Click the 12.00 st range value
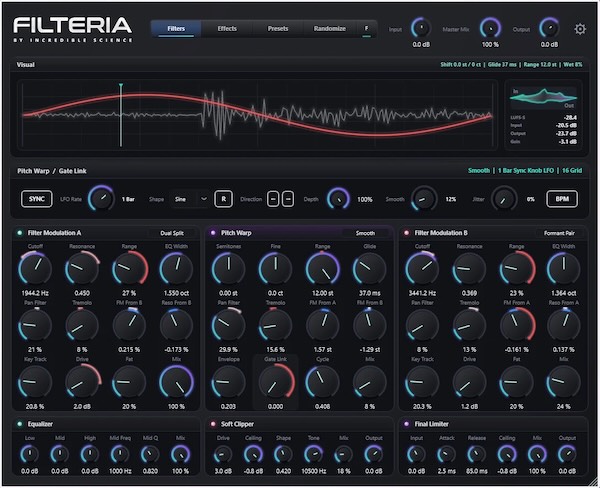Image resolution: width=600 pixels, height=488 pixels. point(323,293)
